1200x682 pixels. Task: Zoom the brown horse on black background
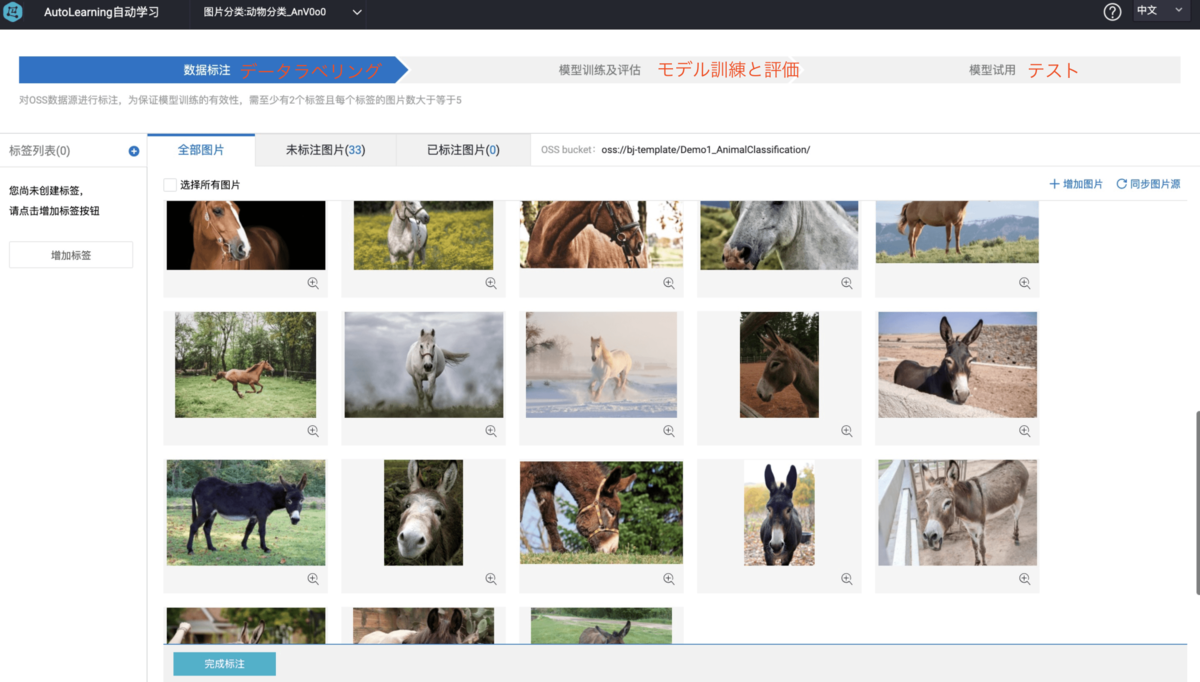point(313,283)
